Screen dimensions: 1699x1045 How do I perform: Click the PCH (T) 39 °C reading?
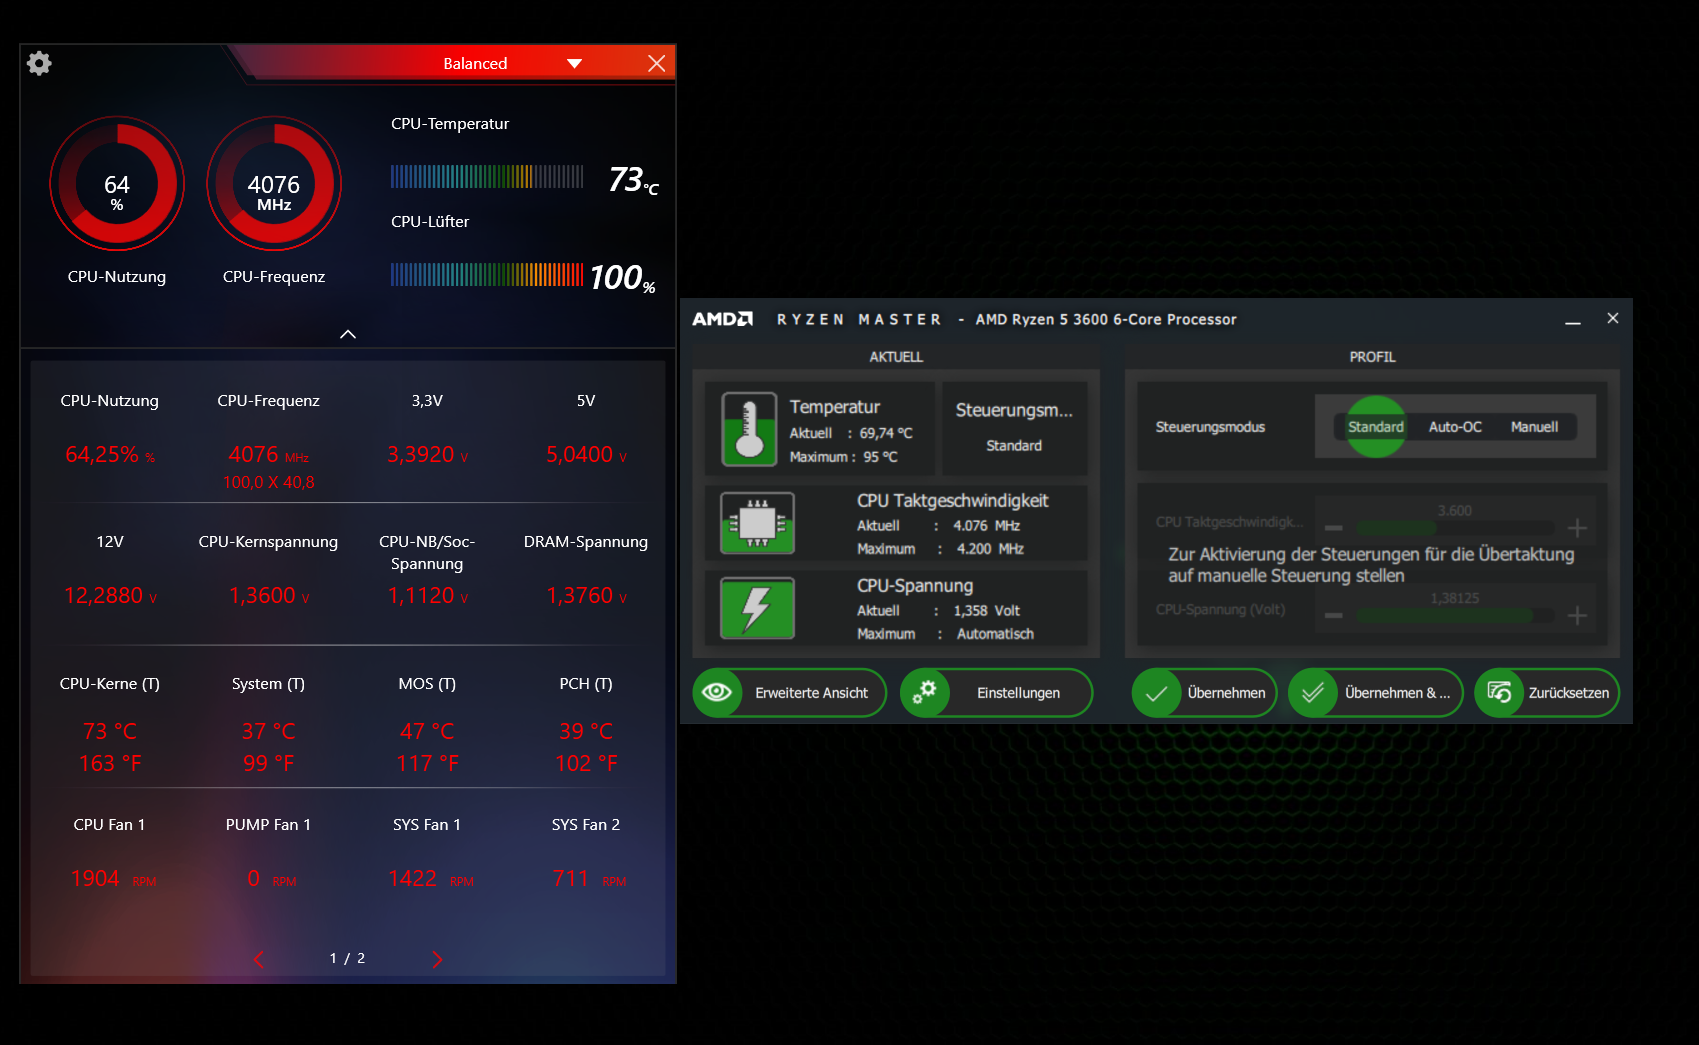coord(586,731)
